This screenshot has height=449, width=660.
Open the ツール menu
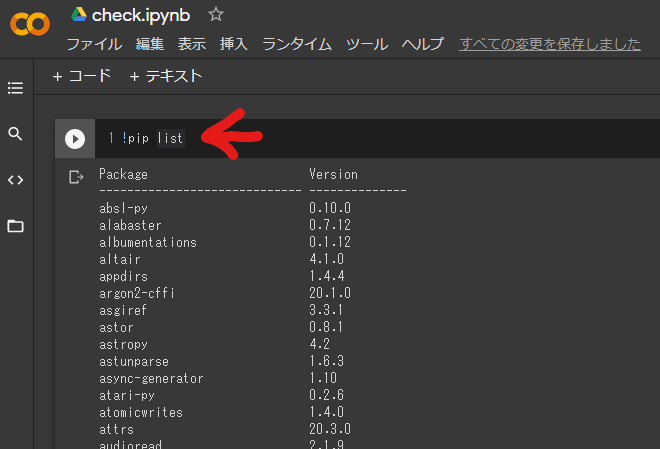(x=367, y=44)
